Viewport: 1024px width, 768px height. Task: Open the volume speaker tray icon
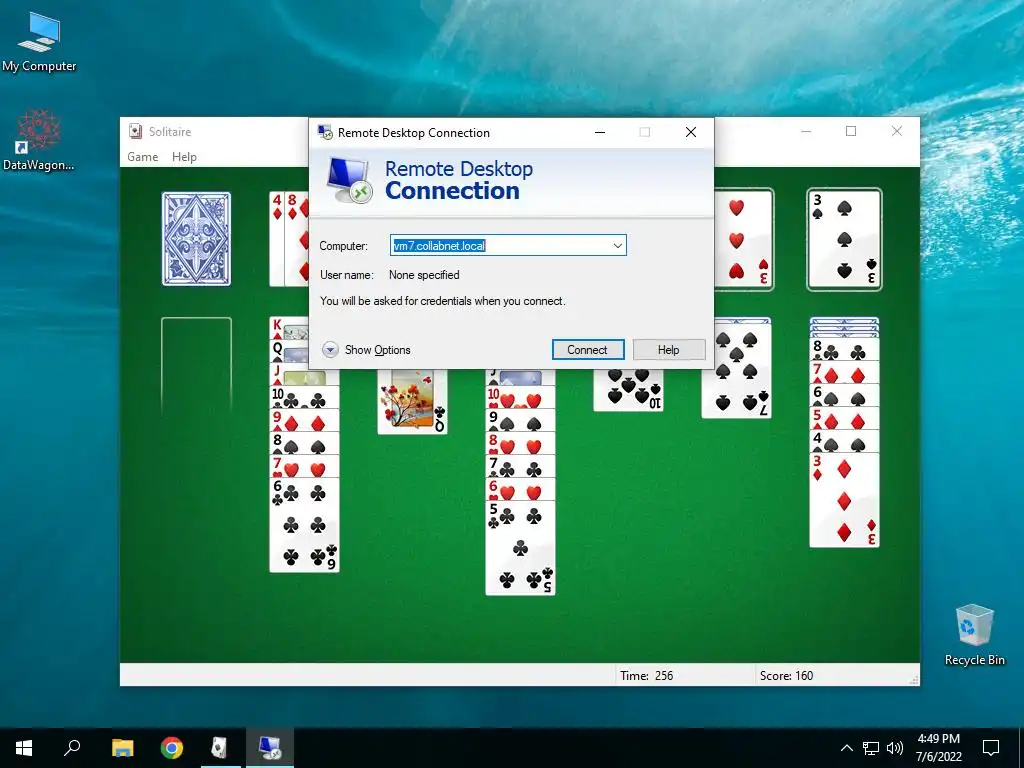tap(895, 748)
